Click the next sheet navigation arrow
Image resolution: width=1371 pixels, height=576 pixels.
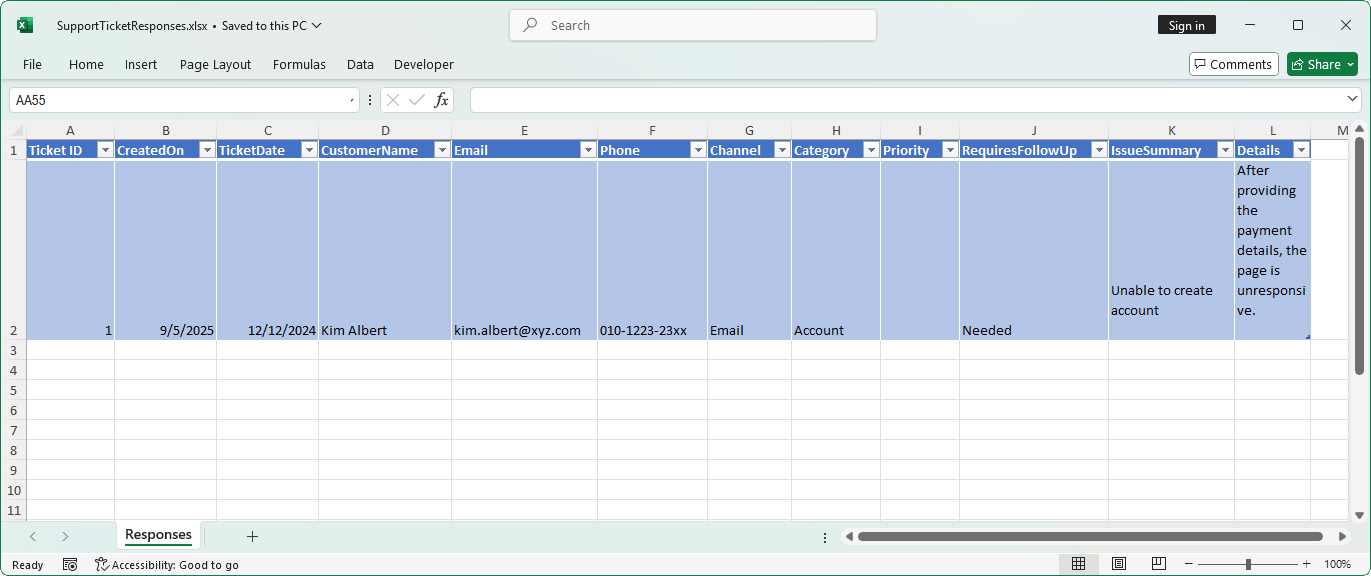coord(64,537)
